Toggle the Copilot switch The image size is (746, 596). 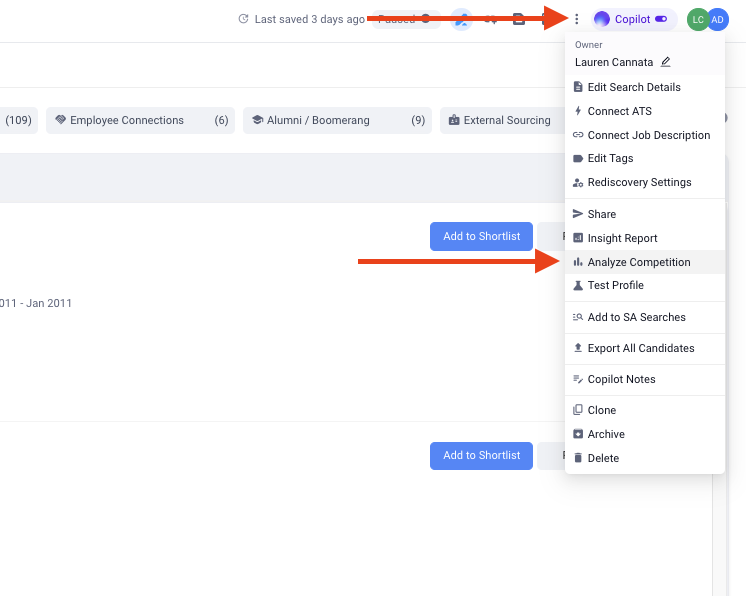click(x=661, y=19)
